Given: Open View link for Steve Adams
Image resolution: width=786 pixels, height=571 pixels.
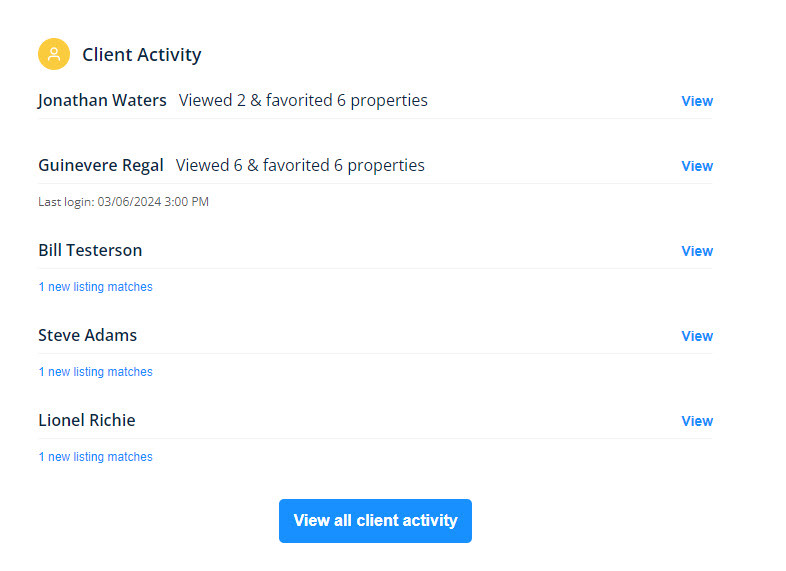Looking at the screenshot, I should (x=697, y=336).
